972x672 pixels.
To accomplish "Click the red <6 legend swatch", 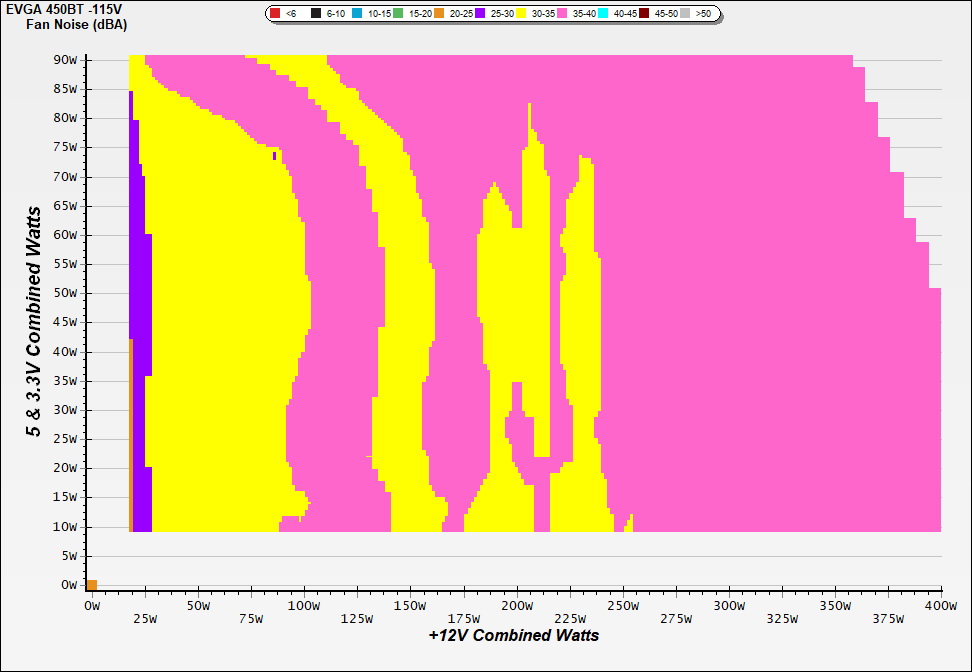I will click(x=275, y=14).
